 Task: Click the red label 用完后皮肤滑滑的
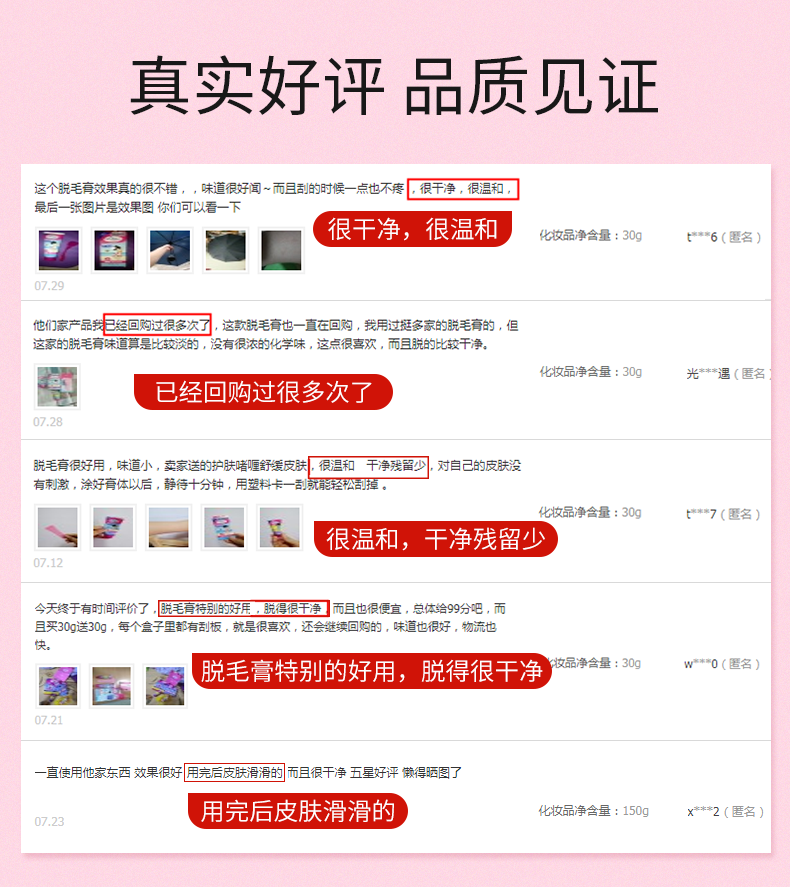[298, 811]
